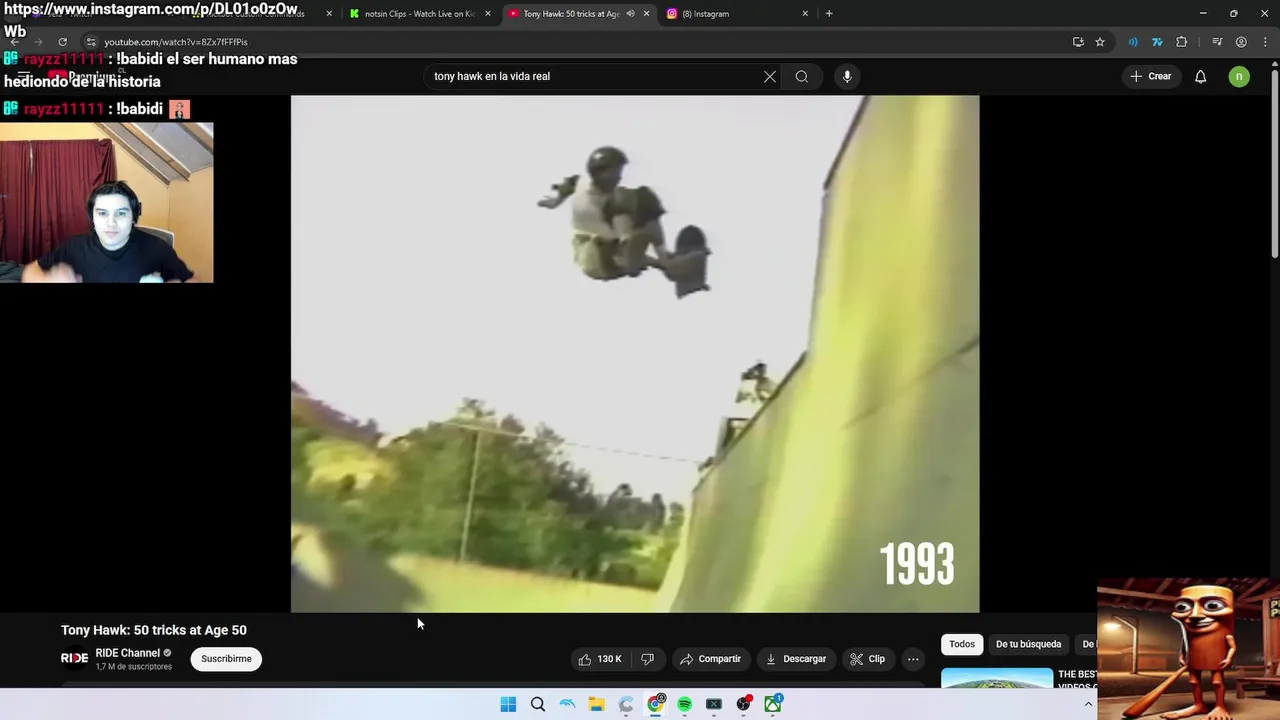Open the Xbox app in the taskbar
1280x720 pixels.
[773, 704]
